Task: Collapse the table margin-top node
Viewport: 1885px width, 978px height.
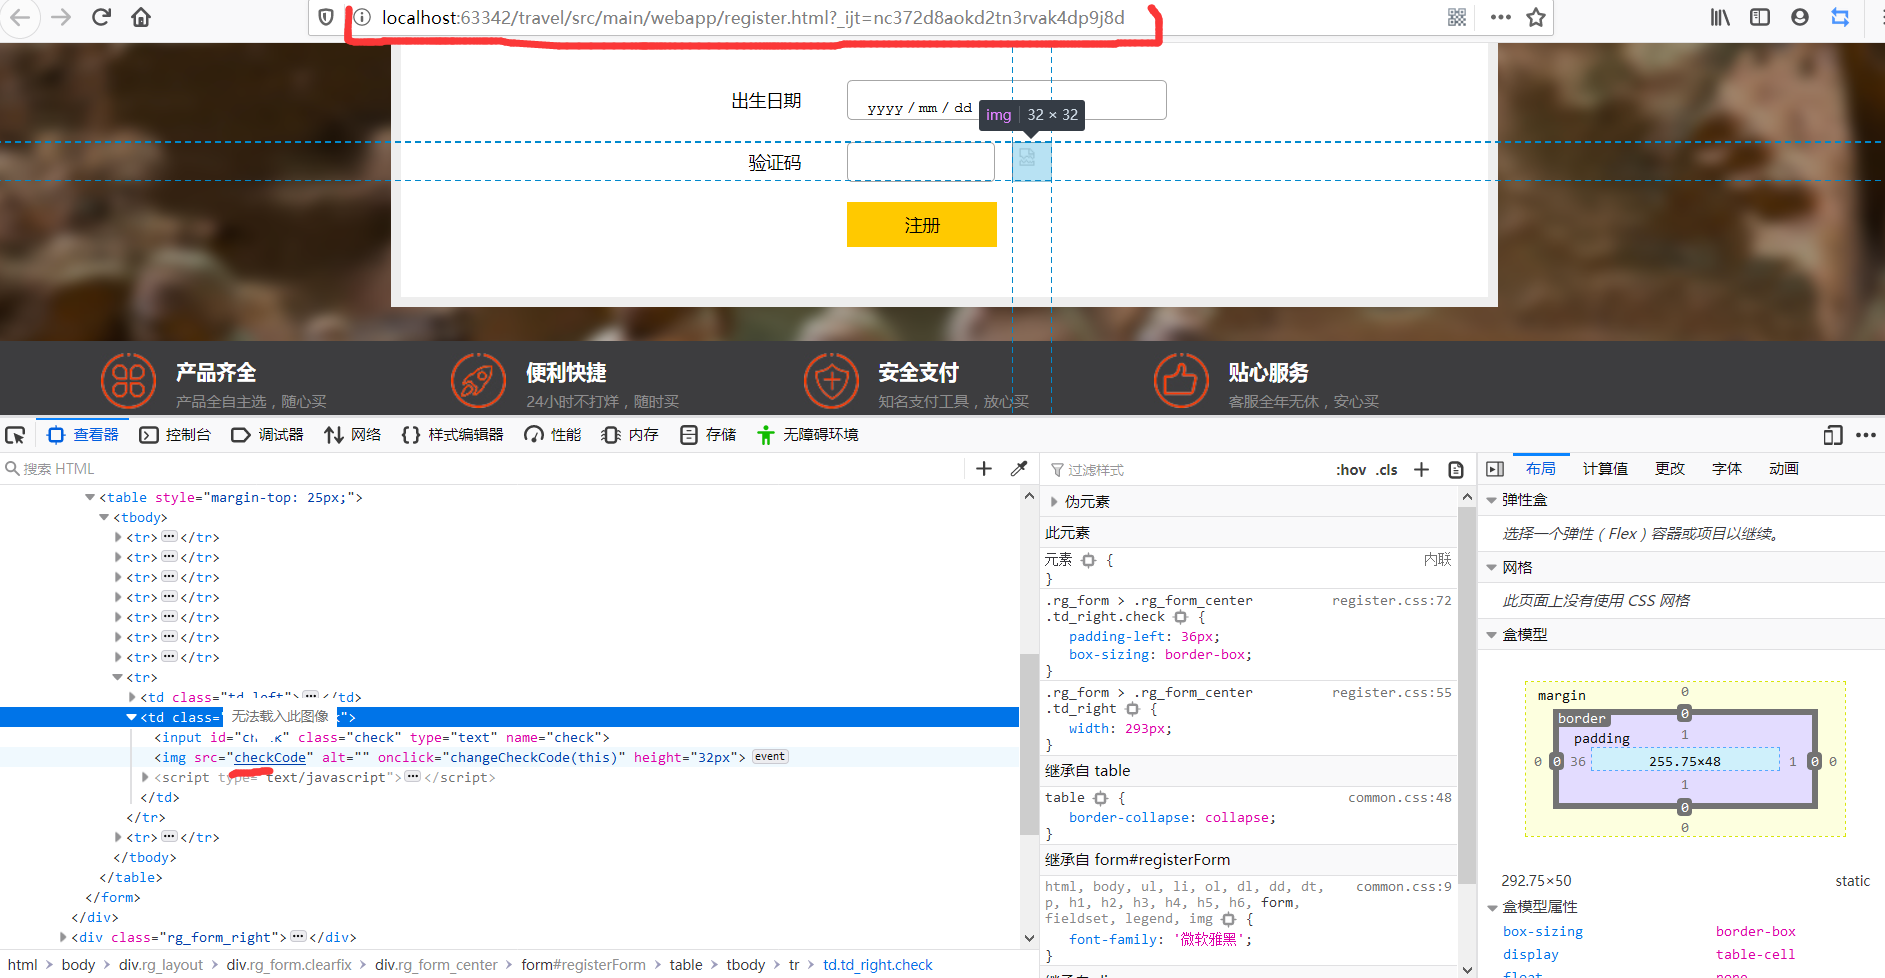Action: [x=90, y=497]
